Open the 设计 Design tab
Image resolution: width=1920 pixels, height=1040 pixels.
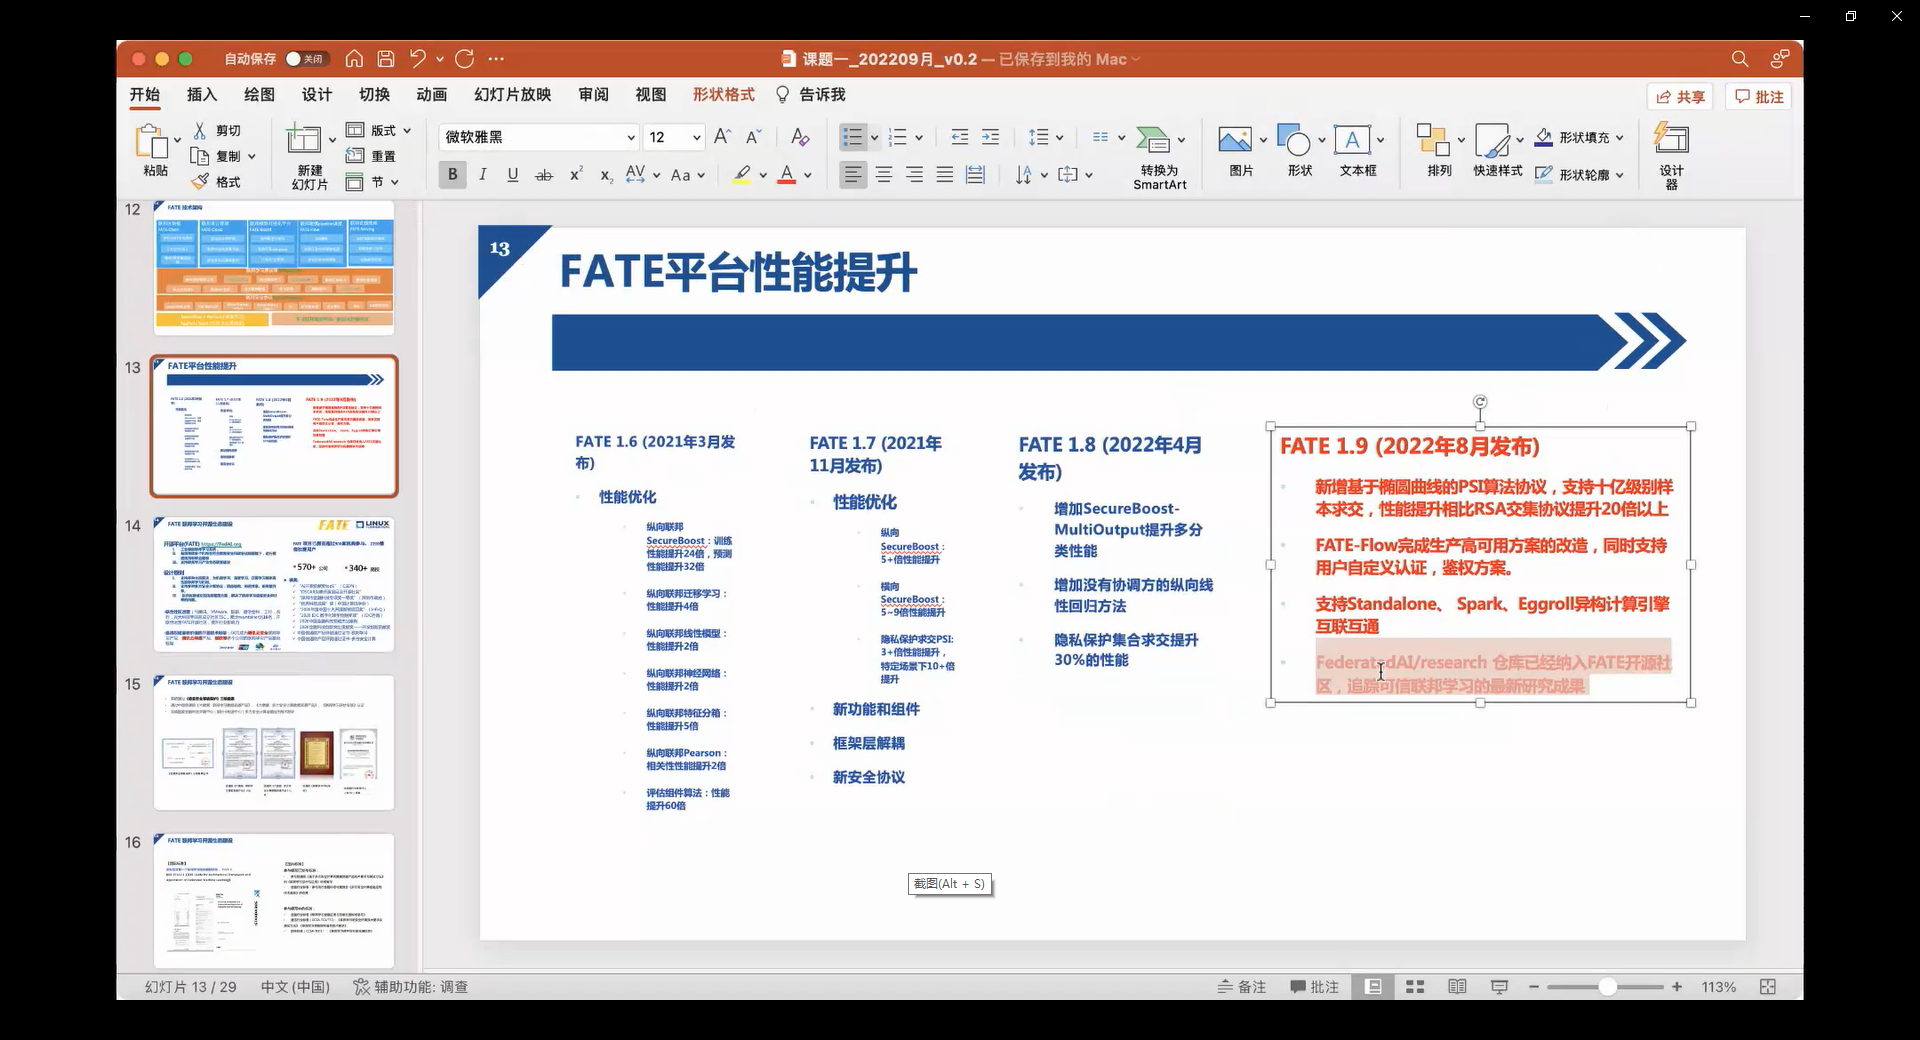point(317,94)
